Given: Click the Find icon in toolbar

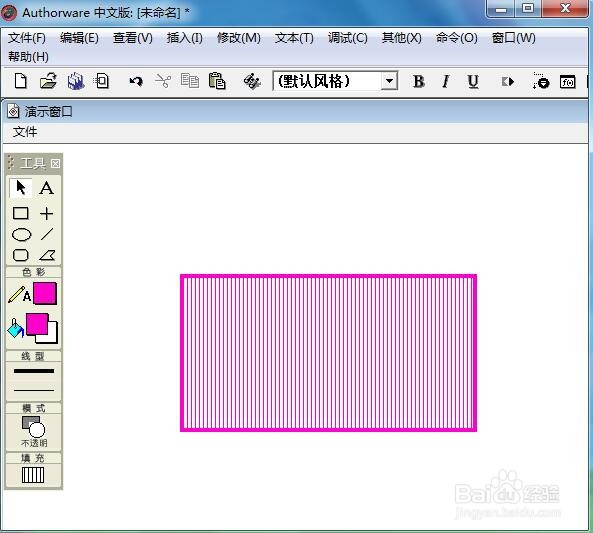Looking at the screenshot, I should pos(252,81).
